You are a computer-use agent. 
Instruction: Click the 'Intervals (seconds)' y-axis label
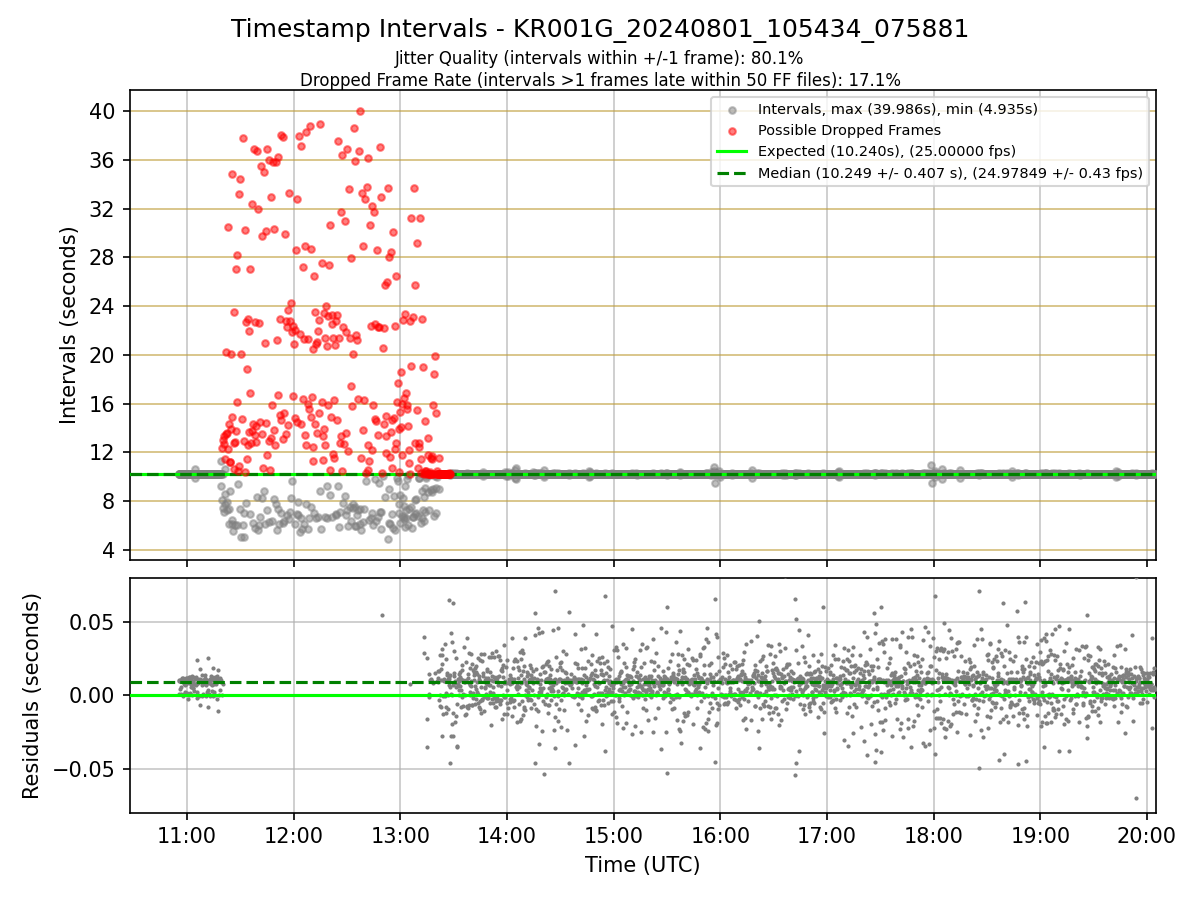pyautogui.click(x=68, y=325)
